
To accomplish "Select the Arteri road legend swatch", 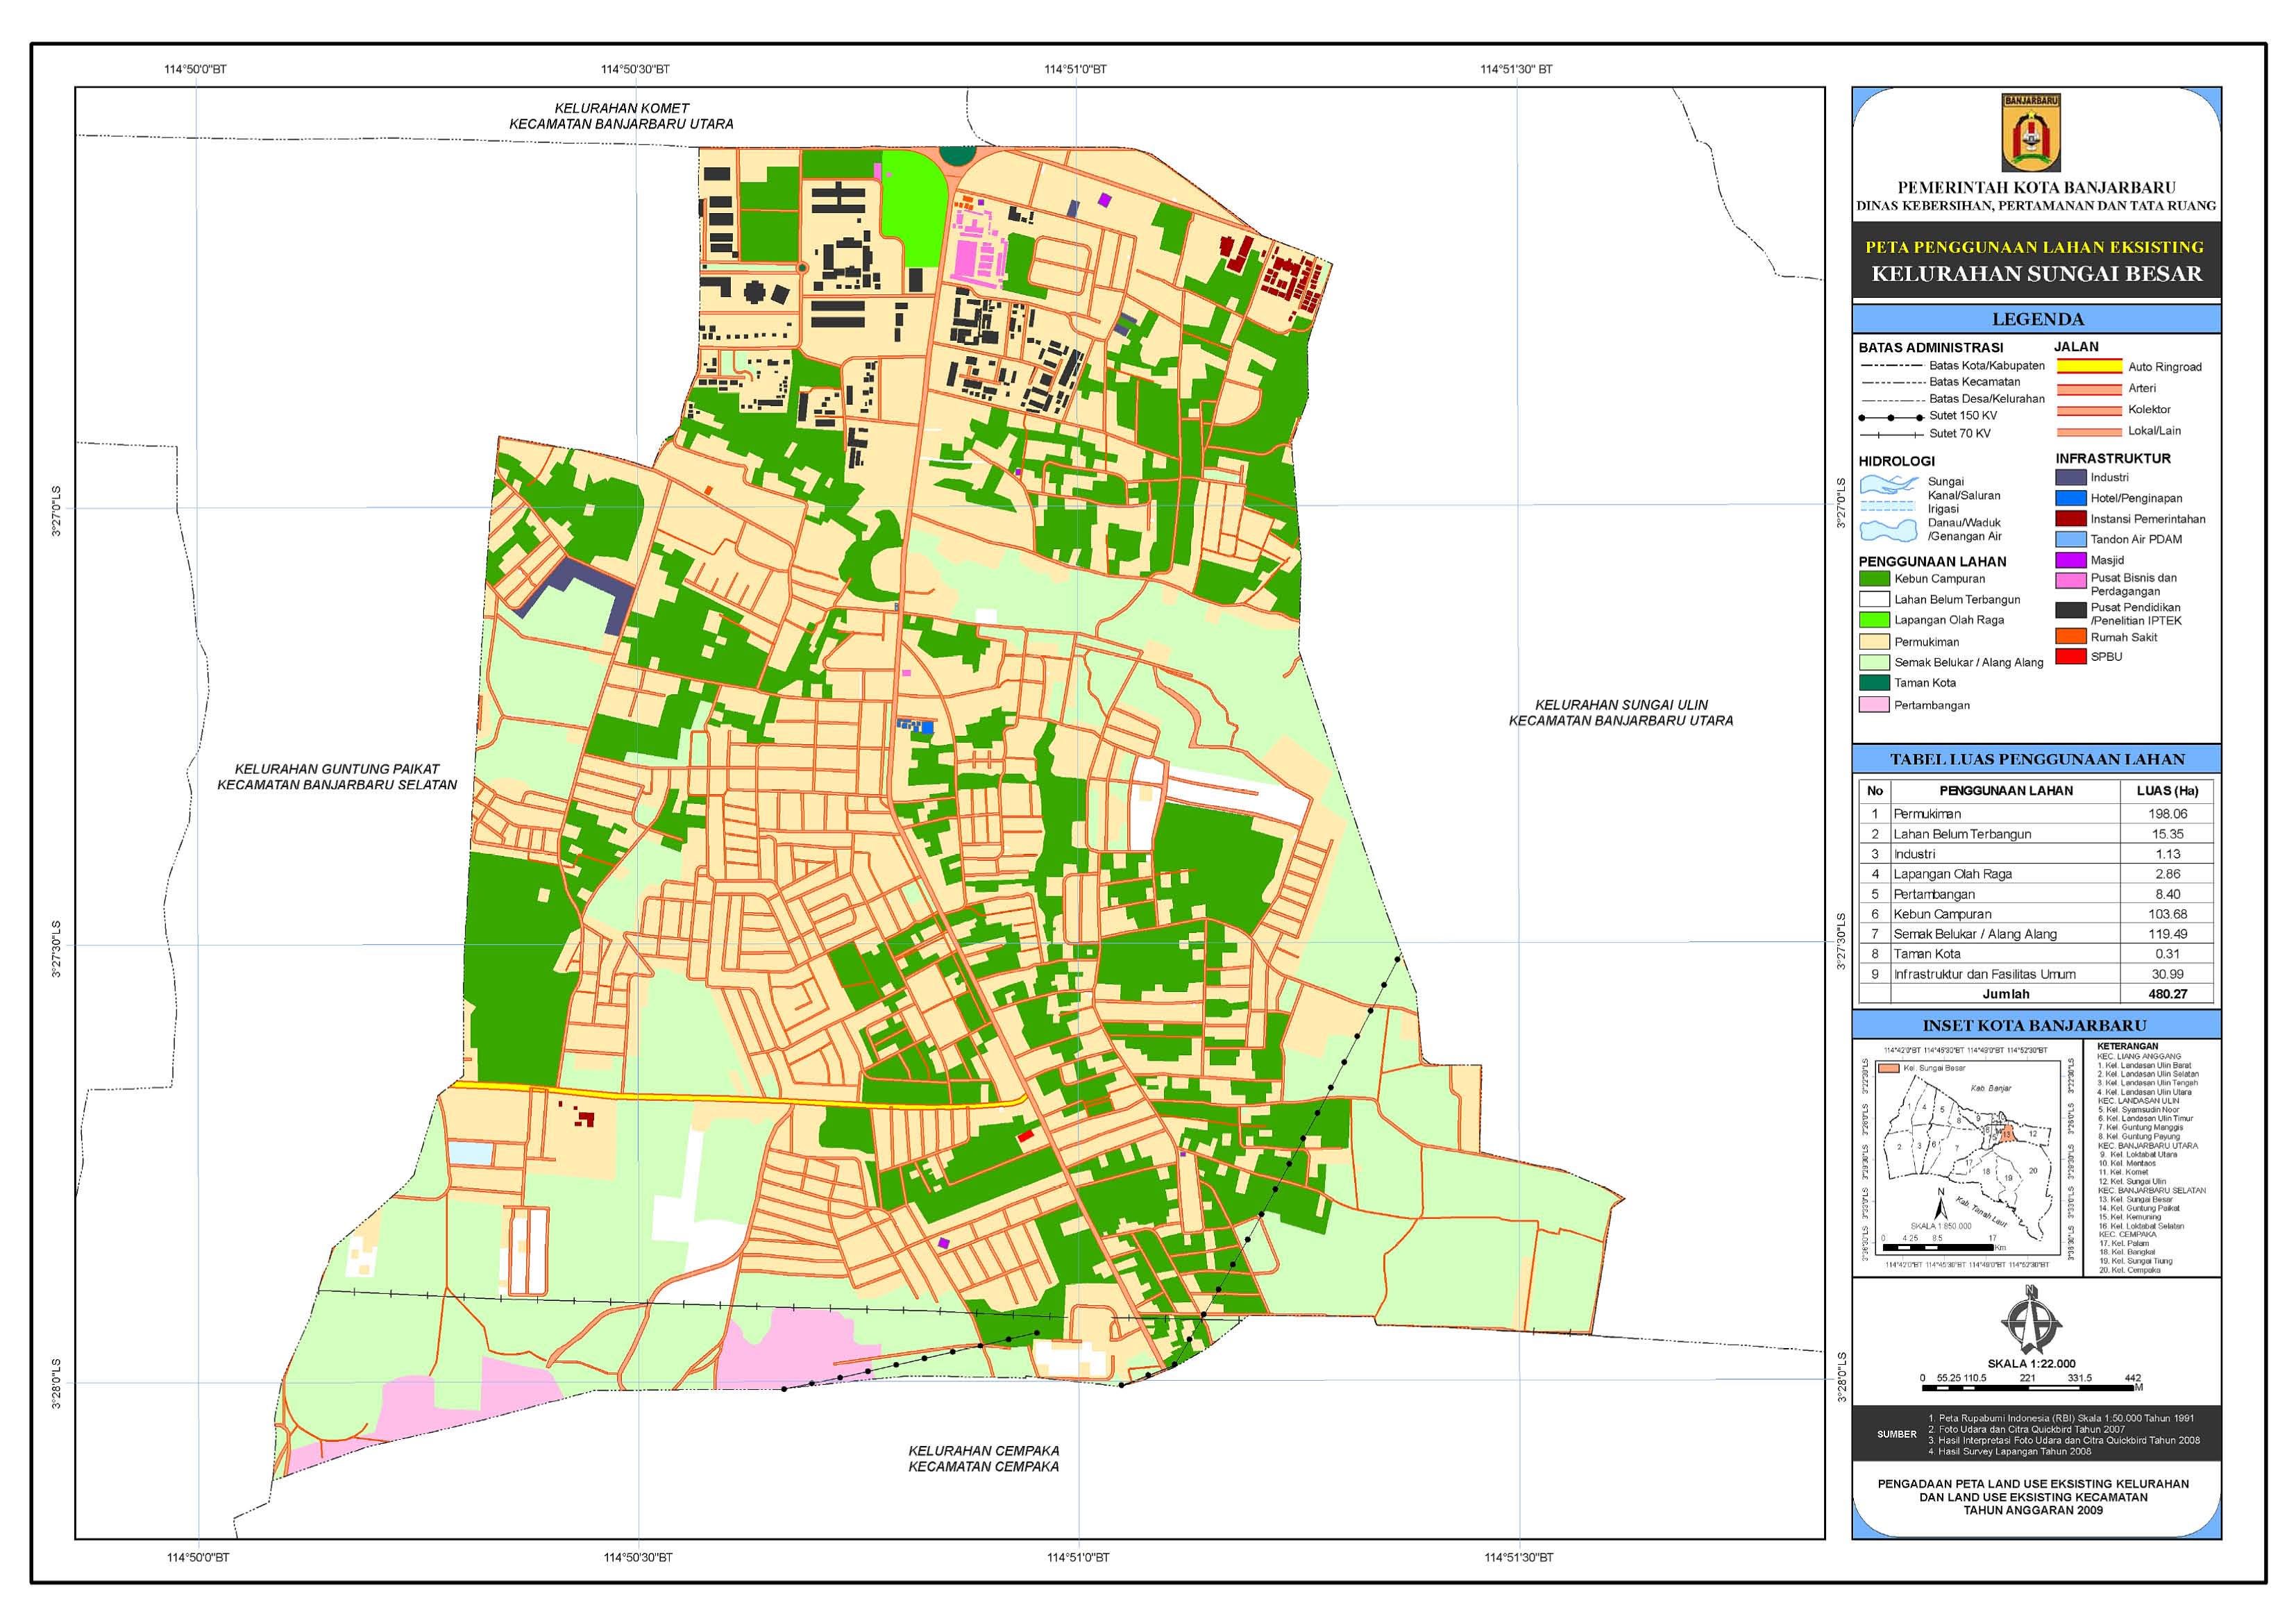I will pos(2089,389).
